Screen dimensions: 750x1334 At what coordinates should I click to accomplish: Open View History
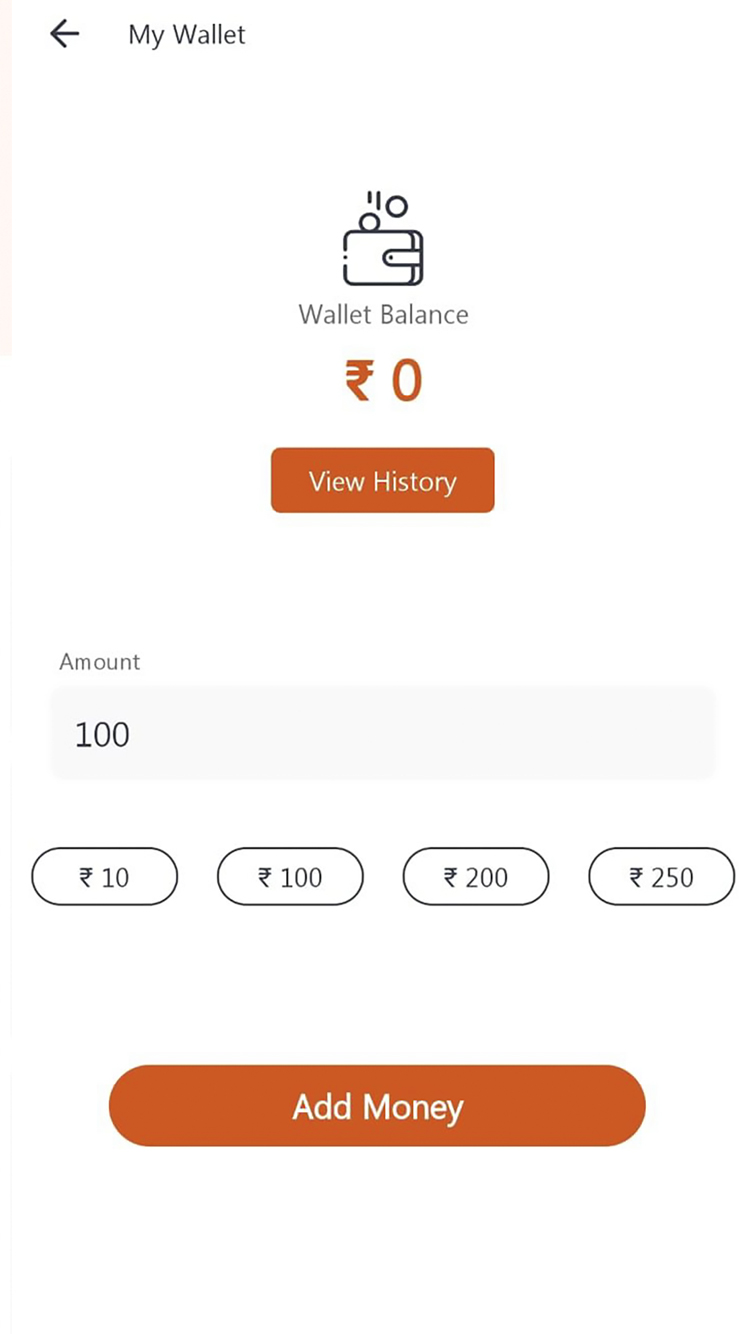pos(382,481)
